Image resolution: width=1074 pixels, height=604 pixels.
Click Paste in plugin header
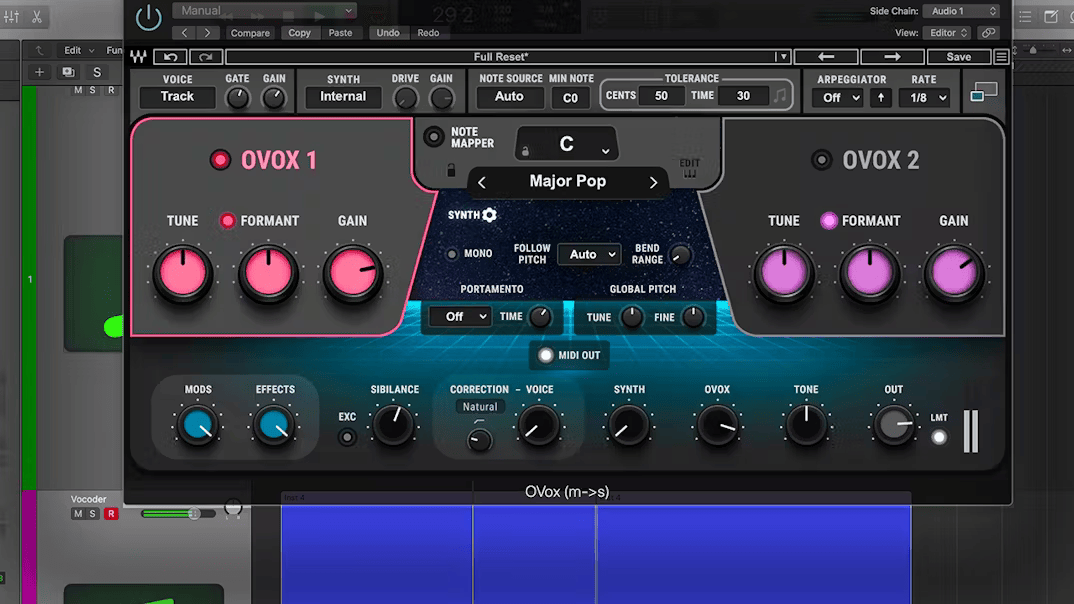tap(340, 33)
